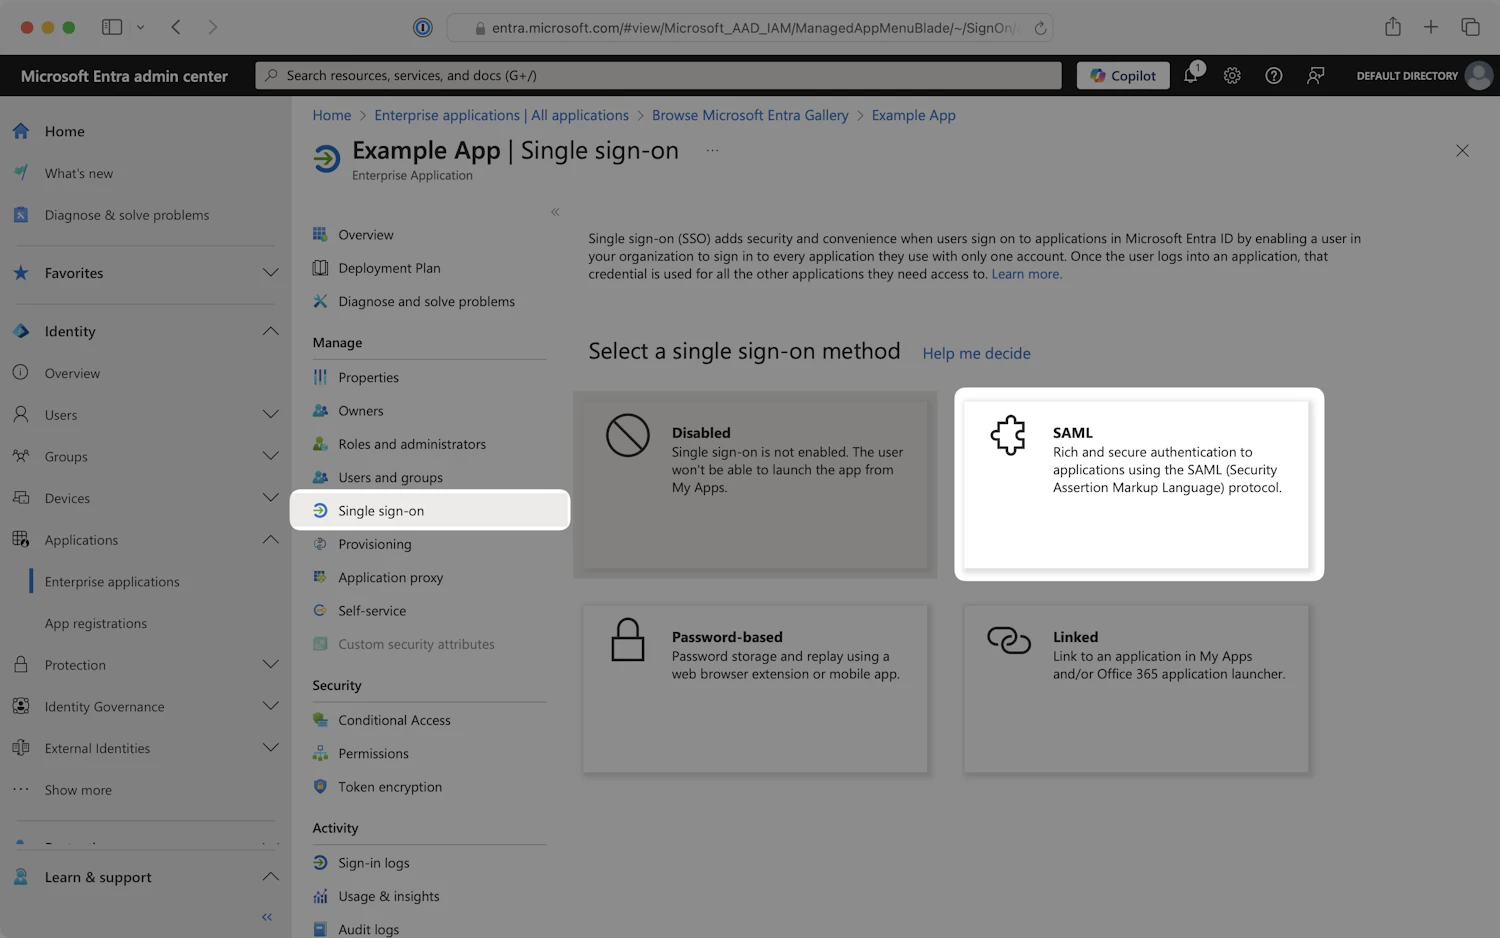Open the settings gear icon

pos(1232,75)
